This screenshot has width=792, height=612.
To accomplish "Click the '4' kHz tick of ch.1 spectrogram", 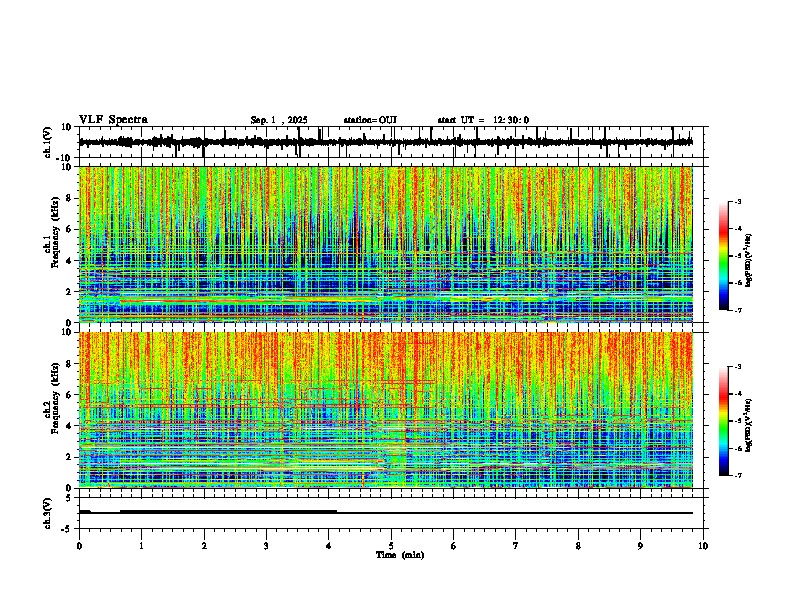I will tap(70, 261).
